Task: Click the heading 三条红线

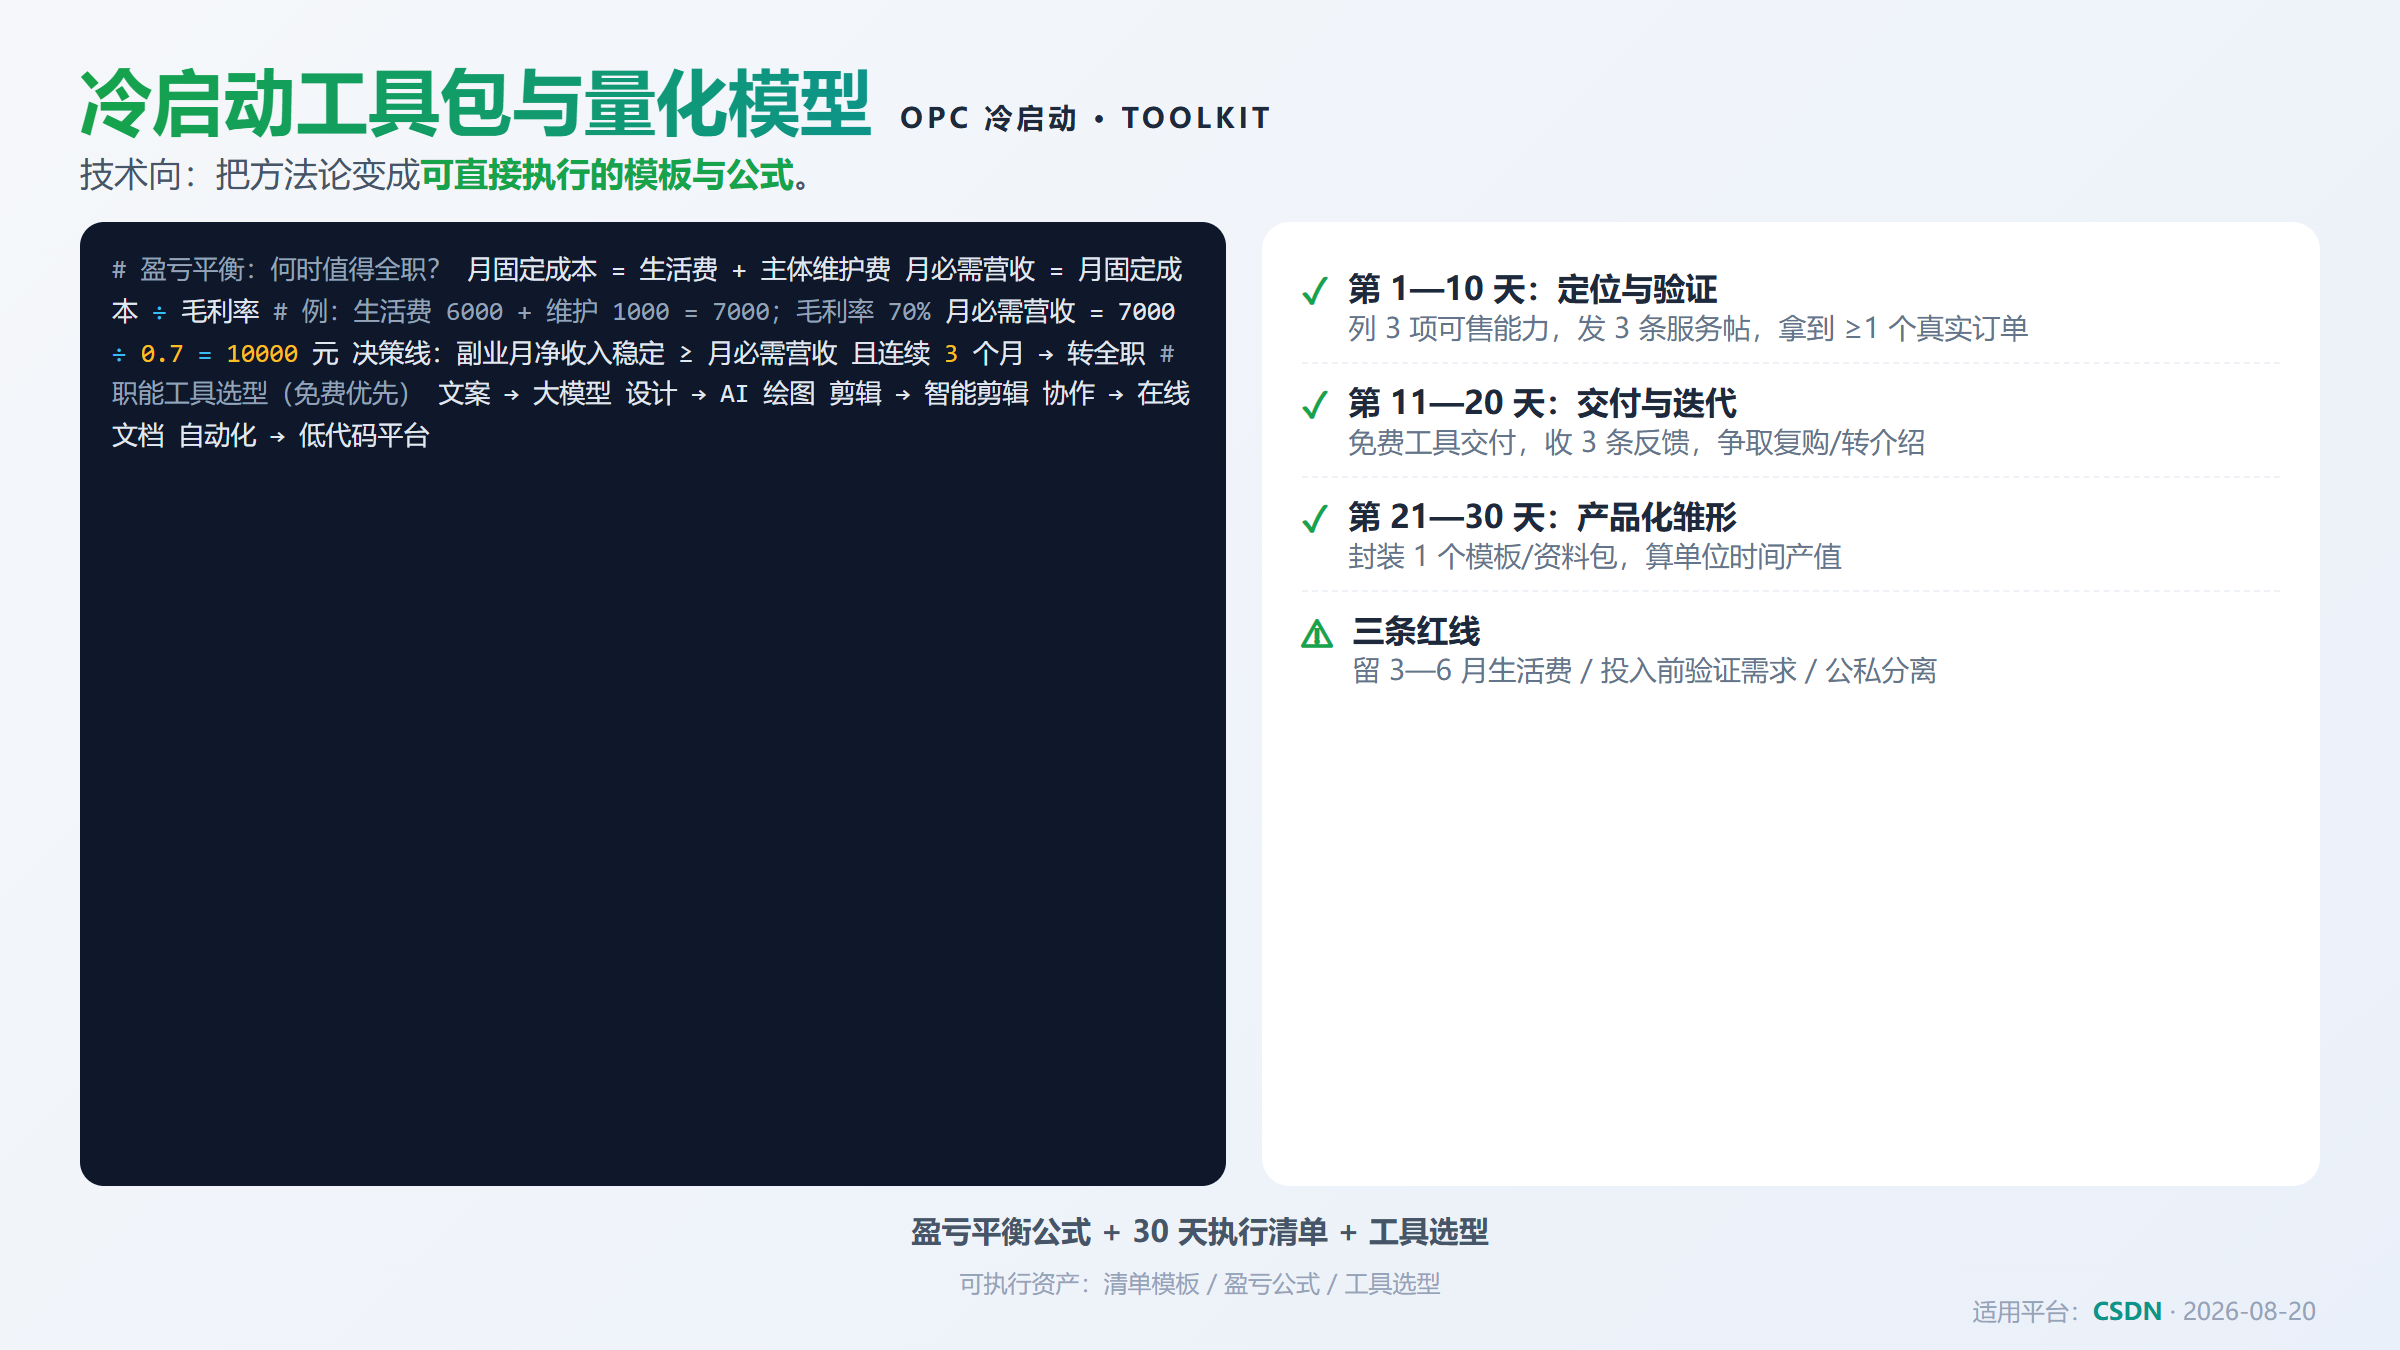Action: point(1416,631)
